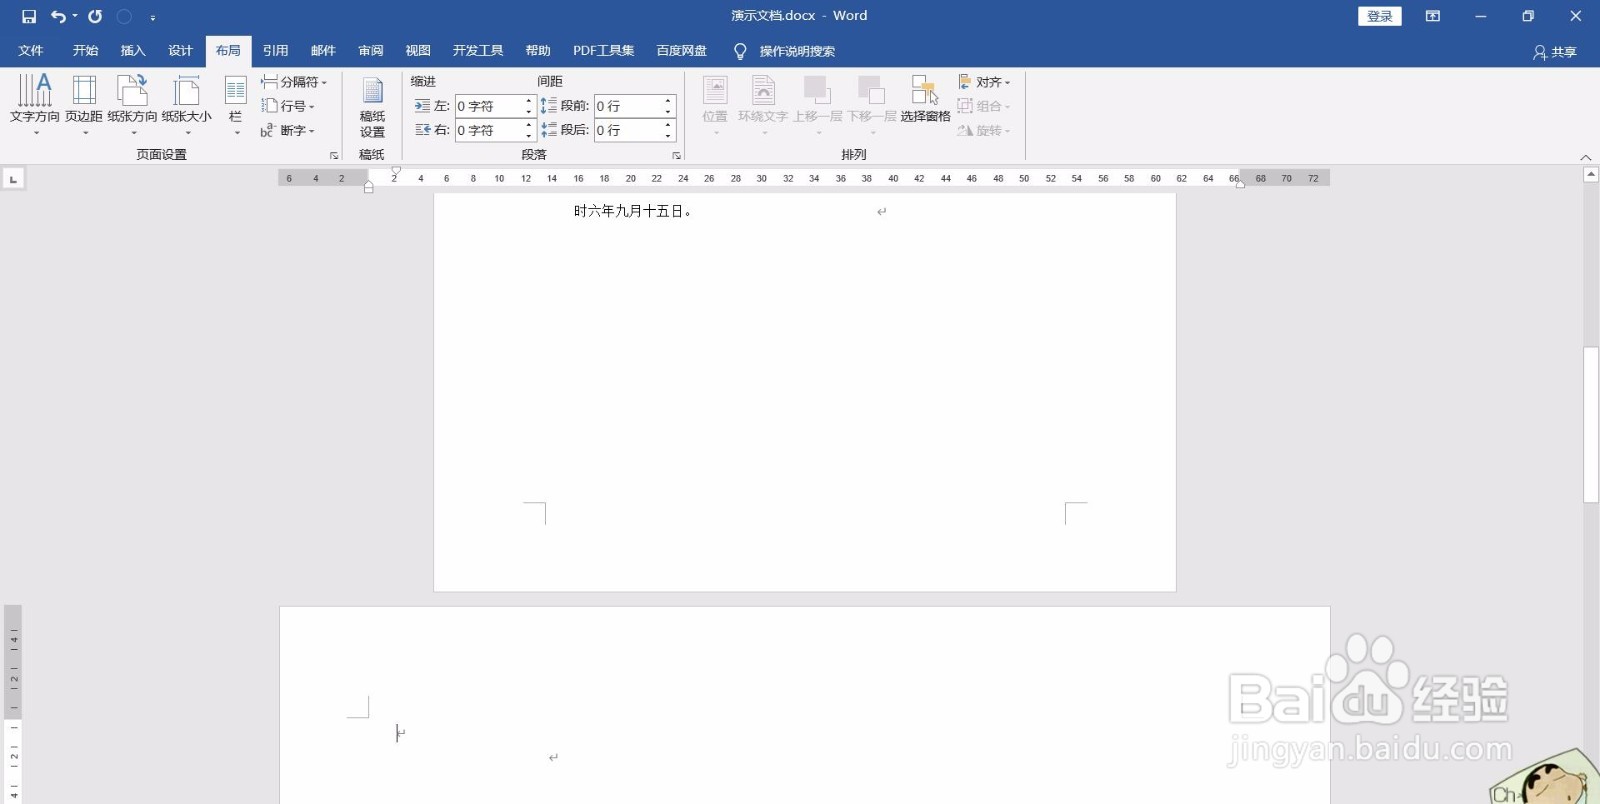Screen dimensions: 1600x804
Task: Open 栏 columns menu
Action: (236, 104)
